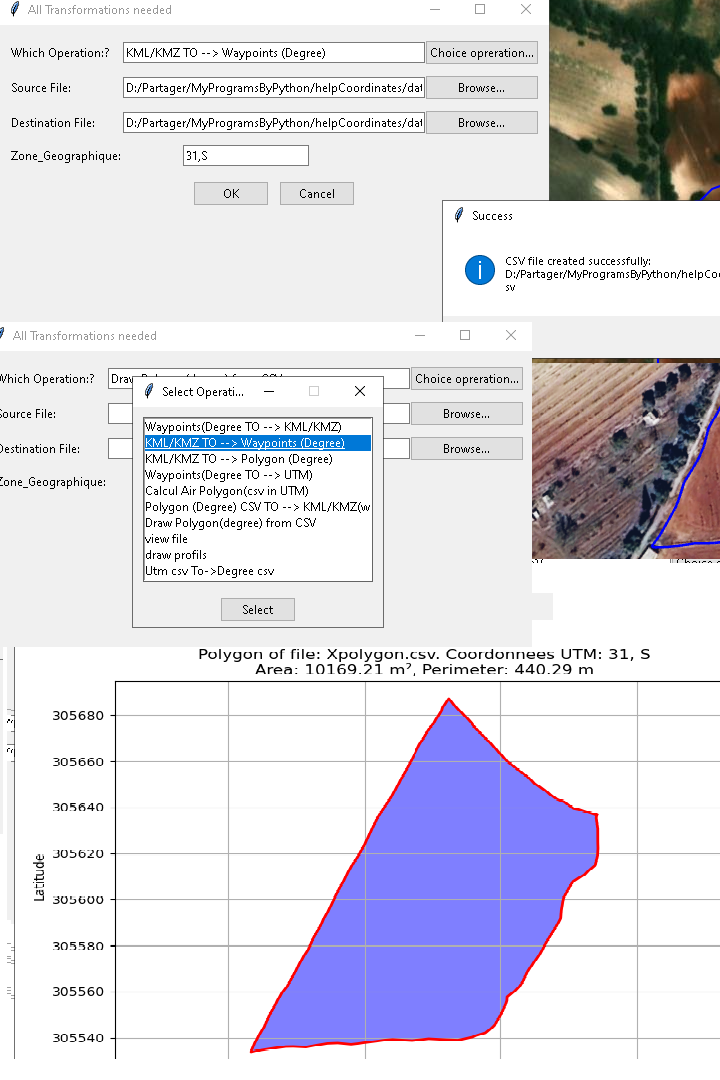Click the highlighted 'KML/KMZ TO --> Waypoints (Degree)' item

pos(244,443)
